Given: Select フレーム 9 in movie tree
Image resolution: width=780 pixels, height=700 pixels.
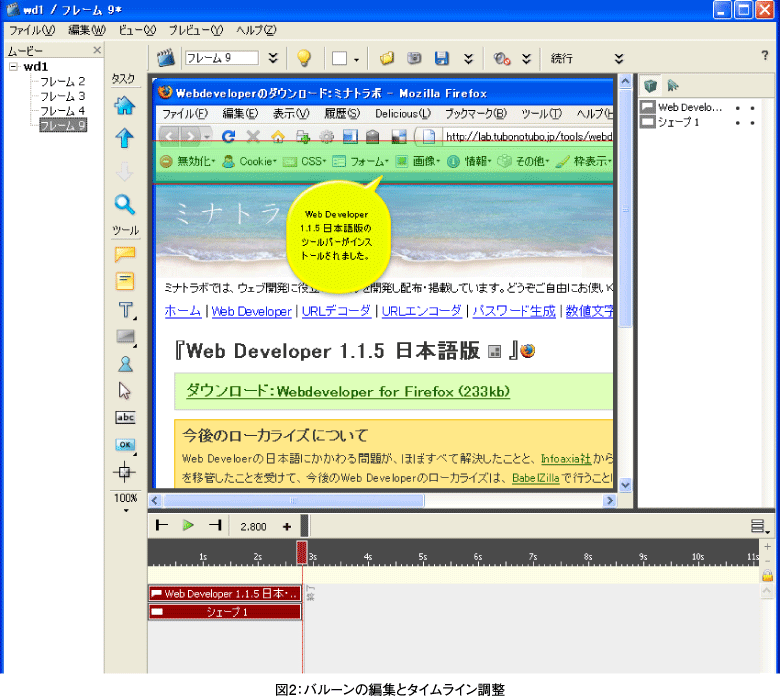Looking at the screenshot, I should tap(63, 125).
